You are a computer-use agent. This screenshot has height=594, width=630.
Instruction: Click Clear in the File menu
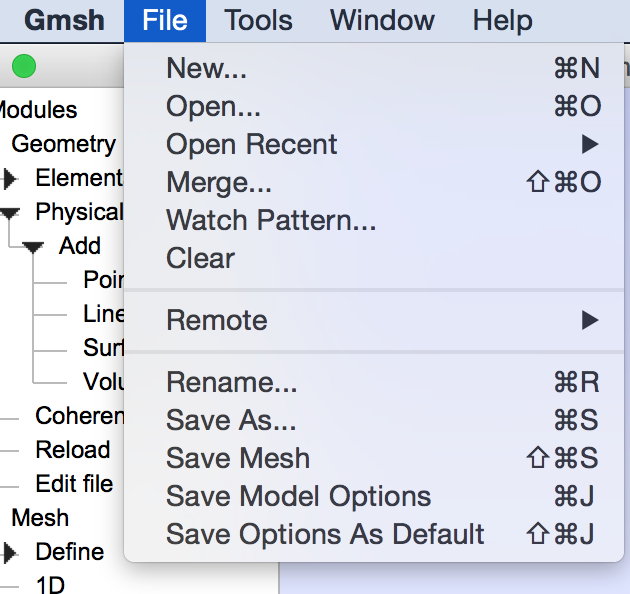(x=374, y=258)
